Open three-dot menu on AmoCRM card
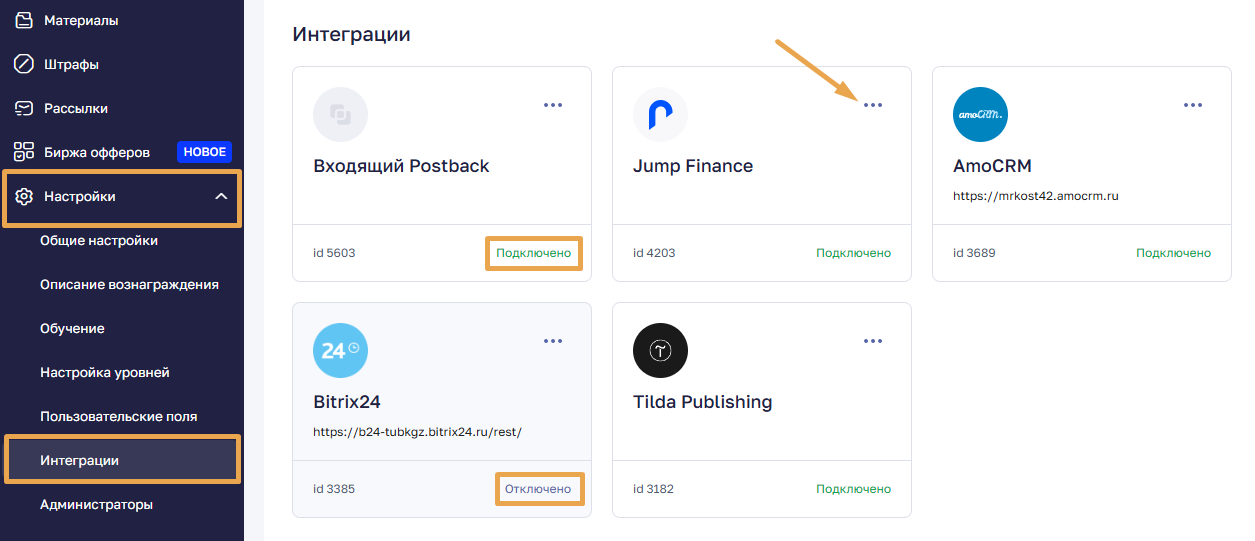1255x541 pixels. pos(1193,105)
